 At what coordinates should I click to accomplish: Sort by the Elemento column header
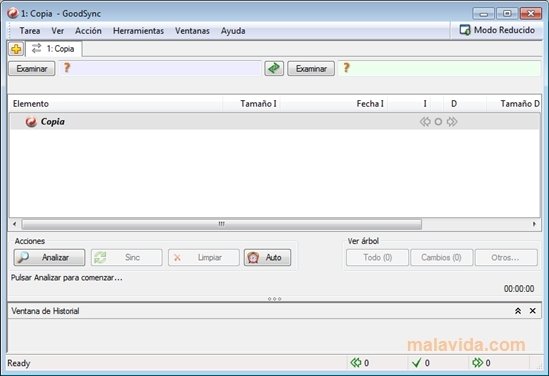[x=116, y=104]
